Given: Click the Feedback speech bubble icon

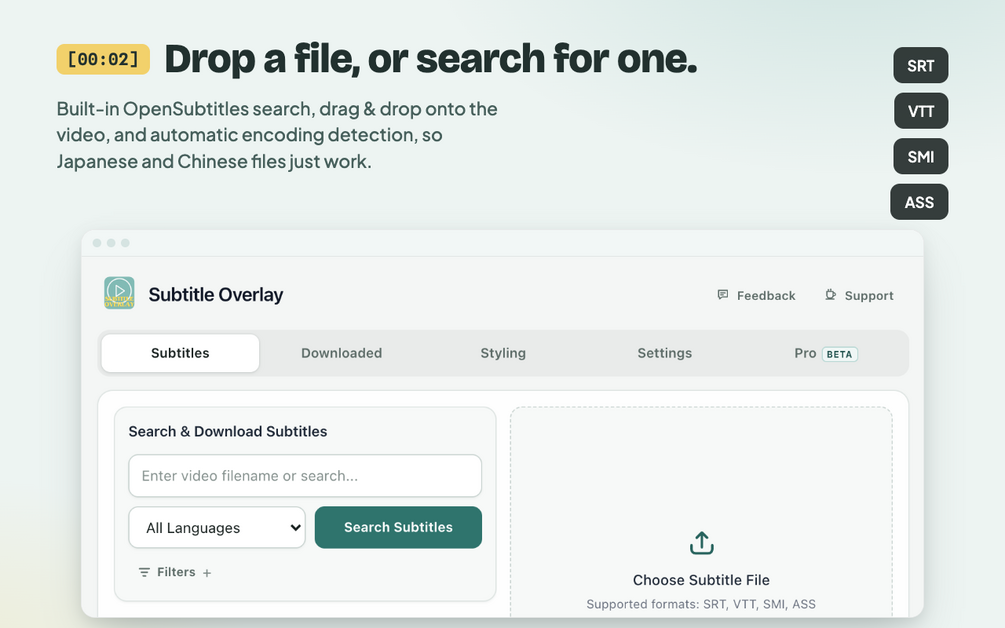Looking at the screenshot, I should [x=722, y=295].
